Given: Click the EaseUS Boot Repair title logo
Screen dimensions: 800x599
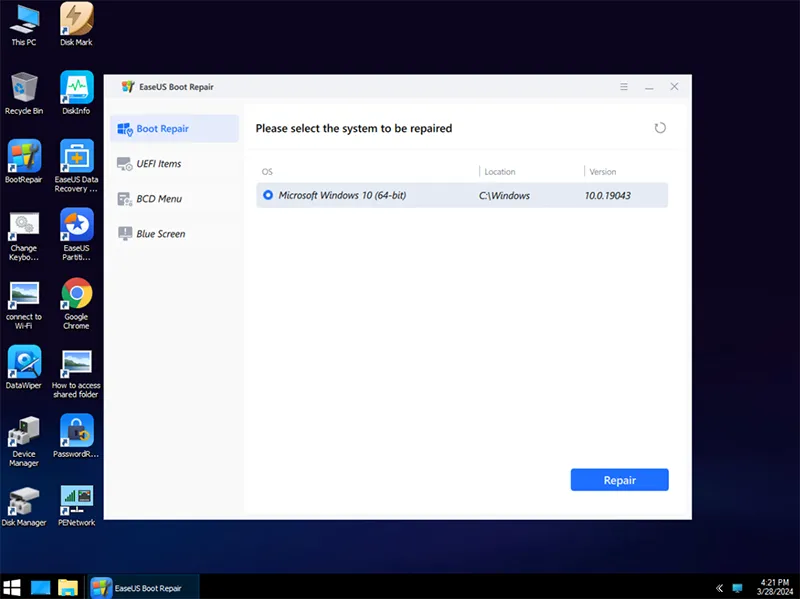Looking at the screenshot, I should coord(128,87).
